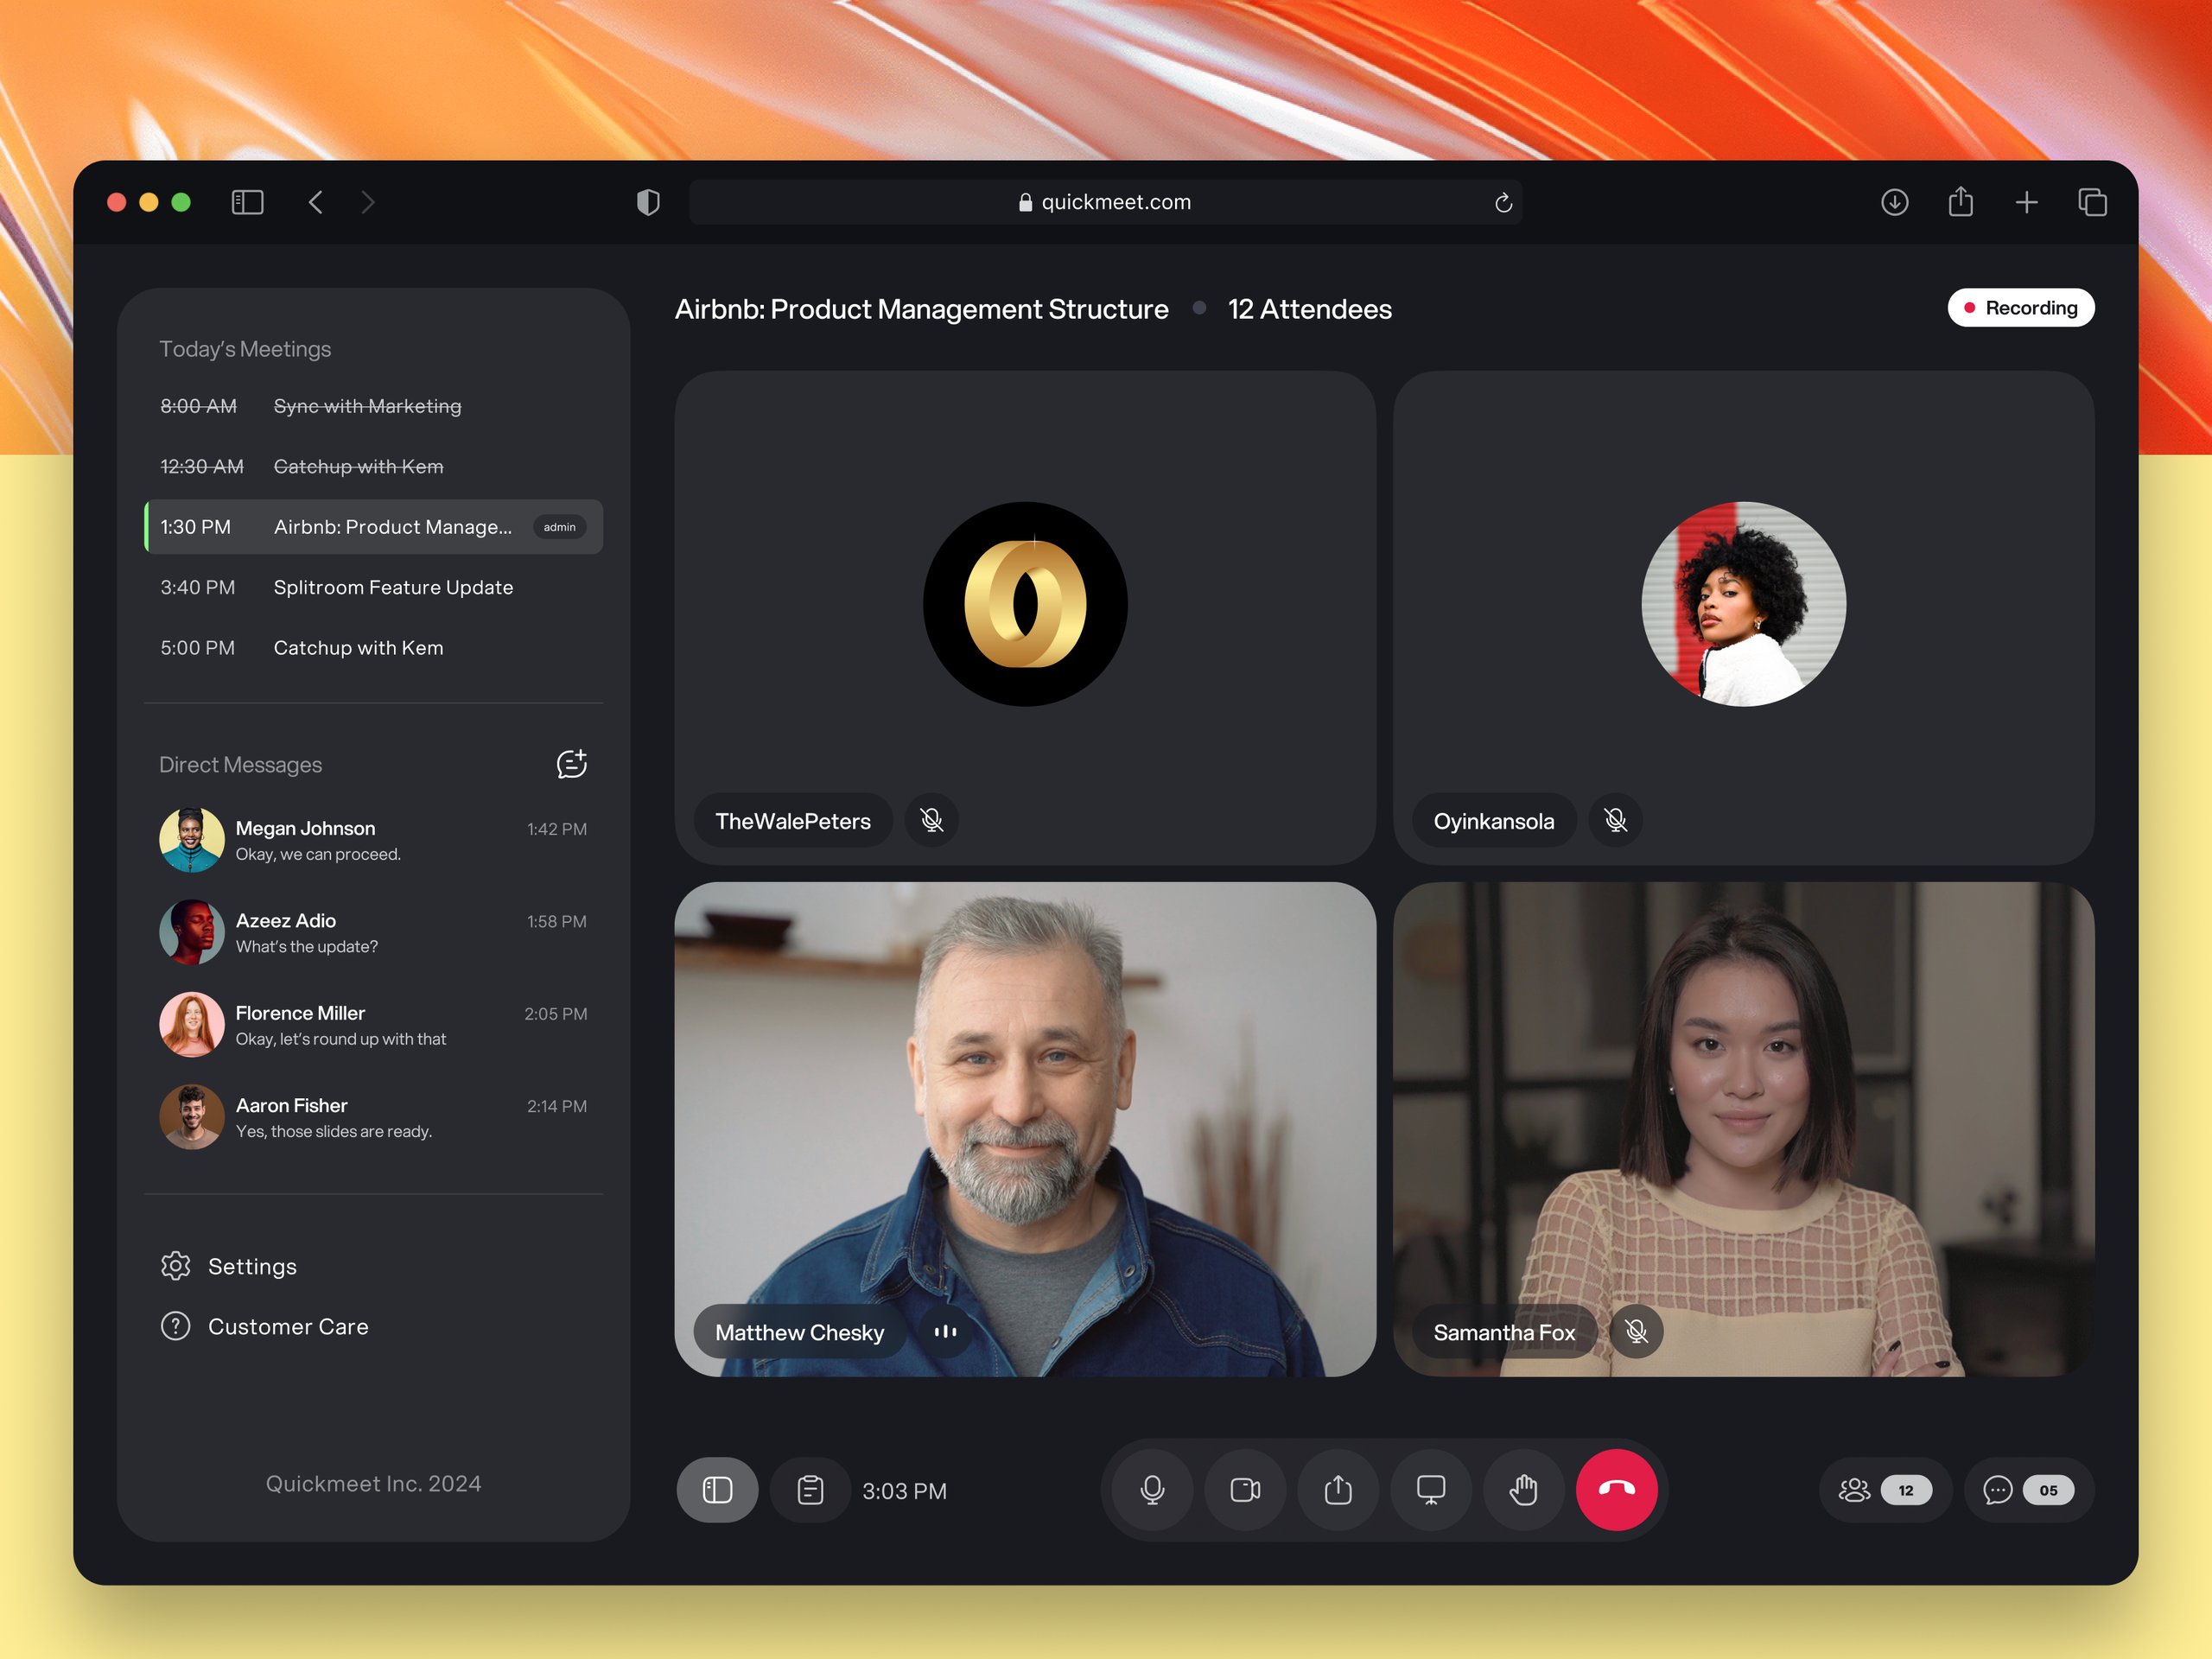2212x1659 pixels.
Task: Open browser downloads icon
Action: point(1894,203)
